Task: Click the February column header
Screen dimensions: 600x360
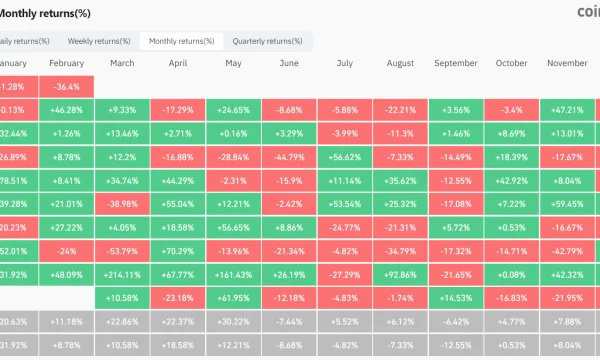Action: [67, 63]
